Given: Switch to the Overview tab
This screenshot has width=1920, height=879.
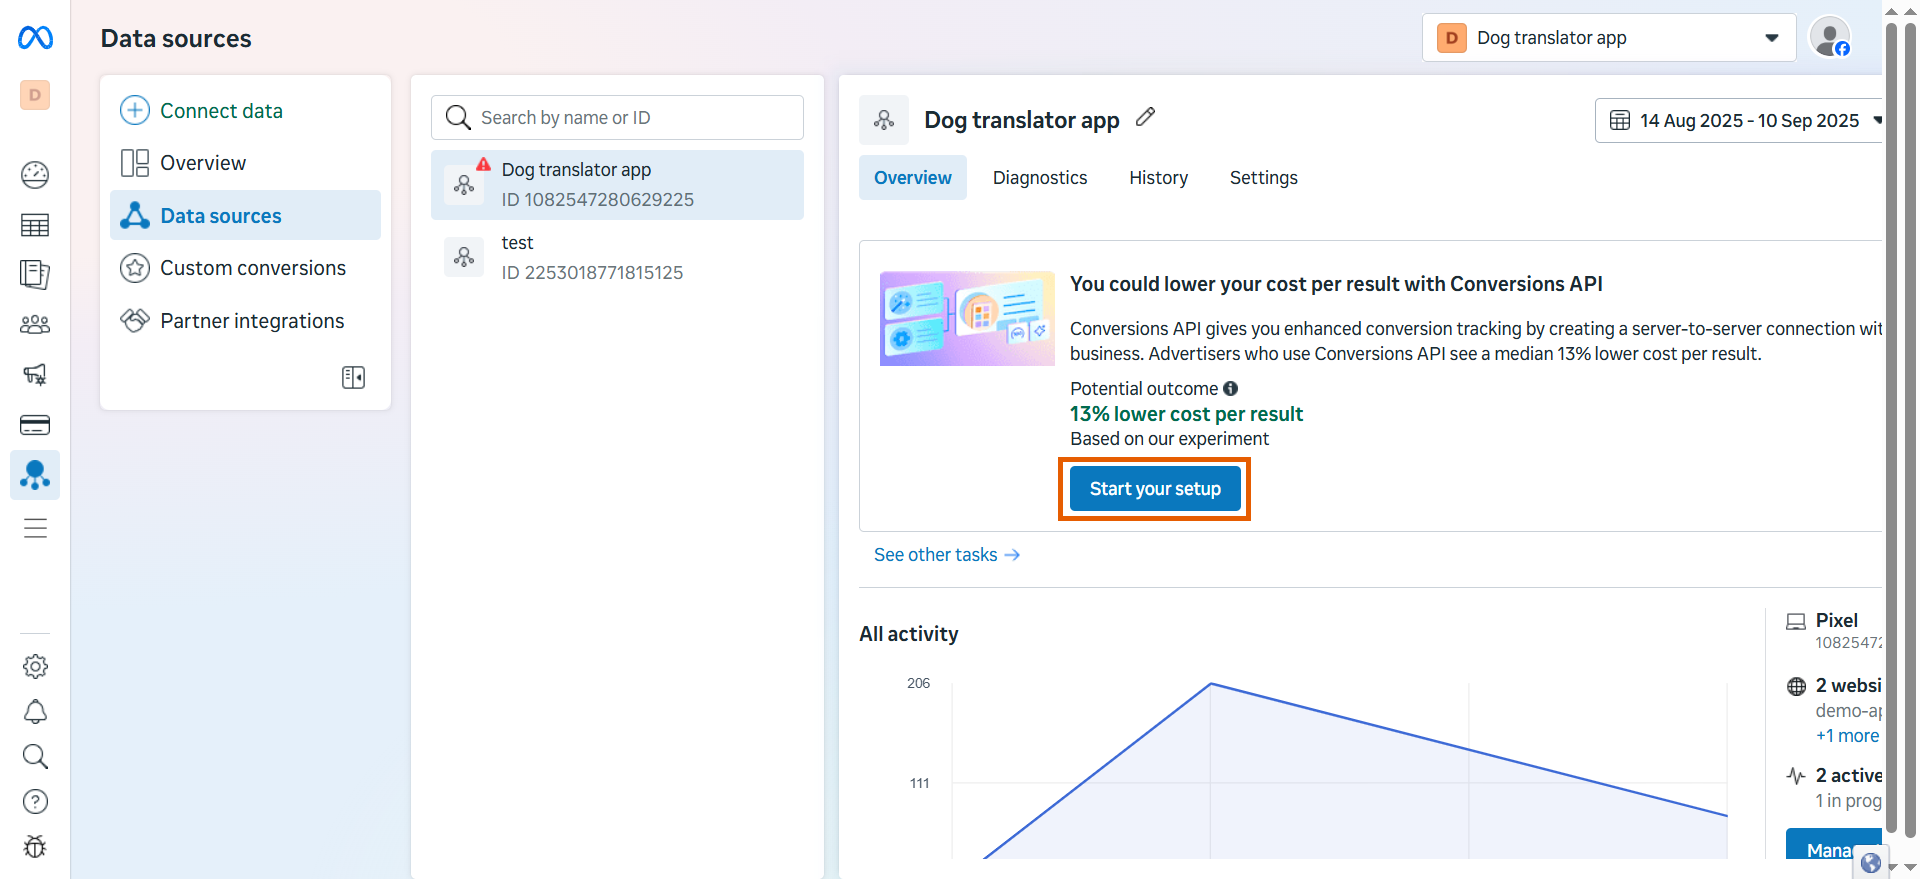Looking at the screenshot, I should [x=913, y=177].
